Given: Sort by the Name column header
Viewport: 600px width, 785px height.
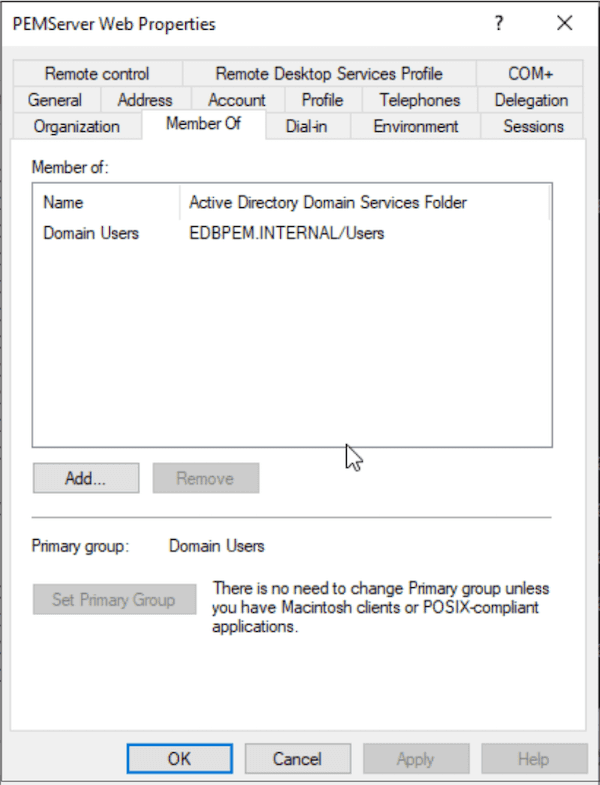Looking at the screenshot, I should click(106, 203).
